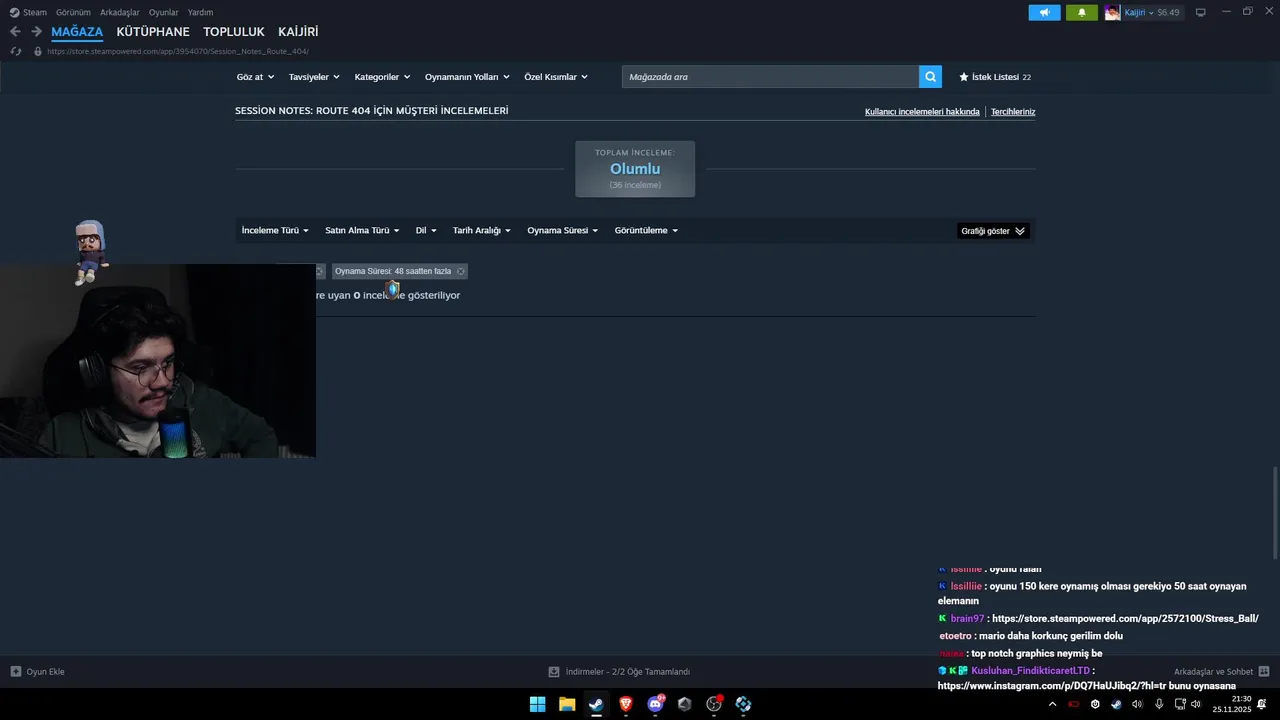Click the page vertical scrollbar thumb
Viewport: 1280px width, 720px height.
click(1275, 513)
